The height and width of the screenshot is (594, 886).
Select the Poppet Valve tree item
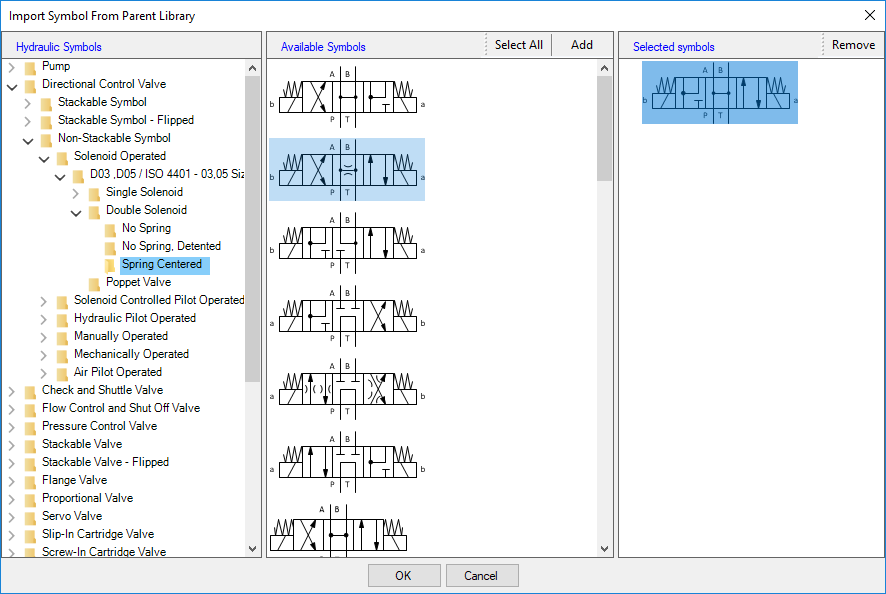click(138, 282)
